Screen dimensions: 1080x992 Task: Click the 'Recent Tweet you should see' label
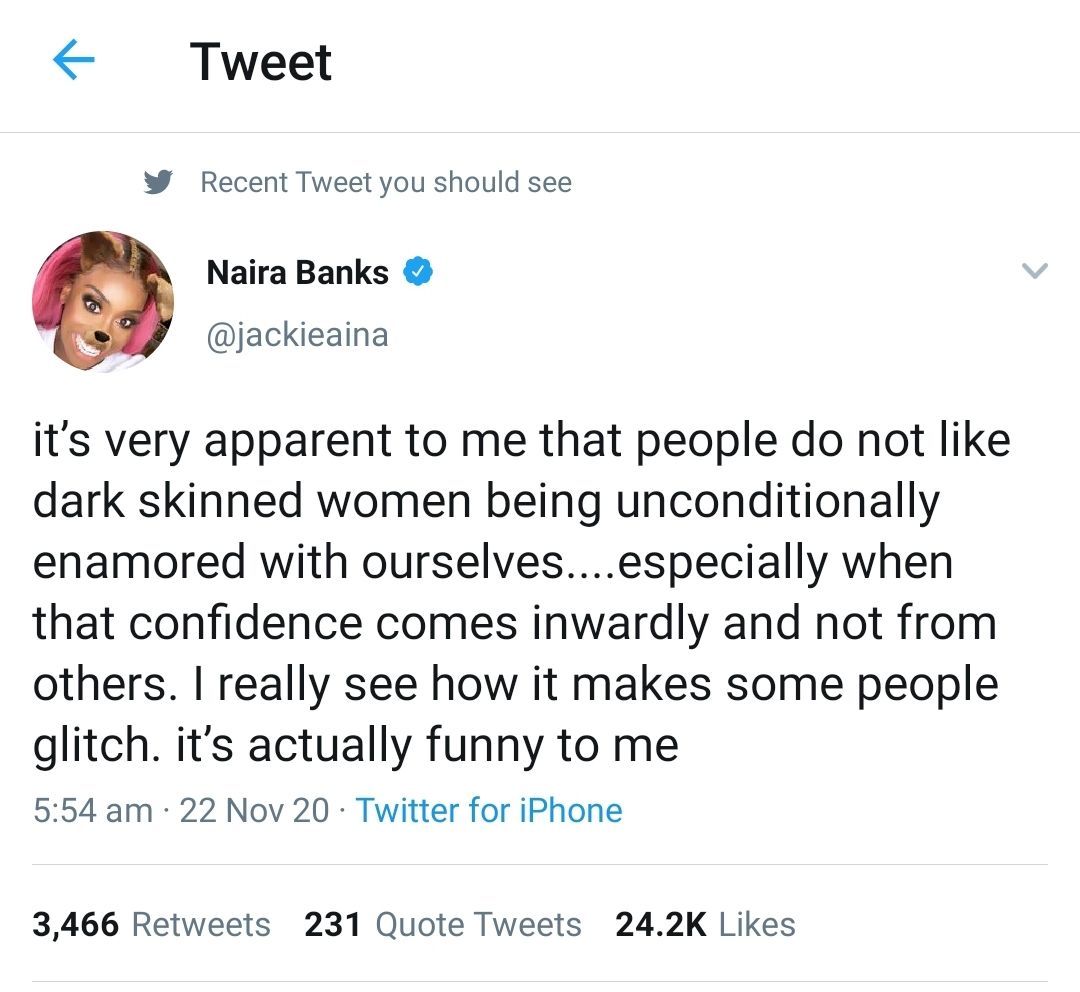coord(387,182)
